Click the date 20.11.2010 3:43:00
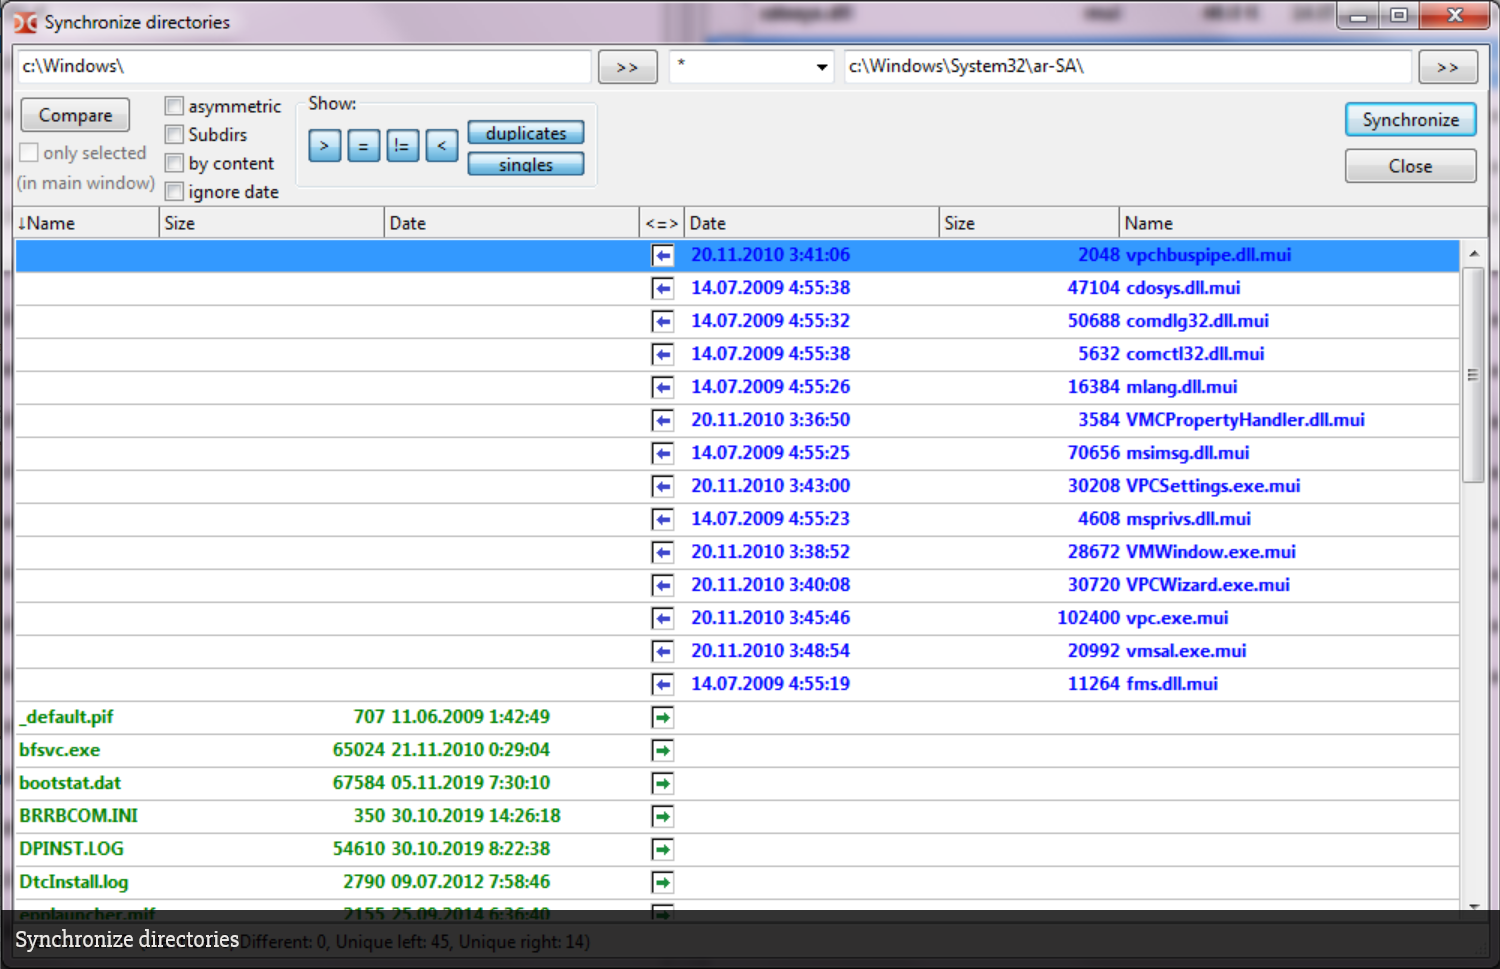 tap(771, 486)
